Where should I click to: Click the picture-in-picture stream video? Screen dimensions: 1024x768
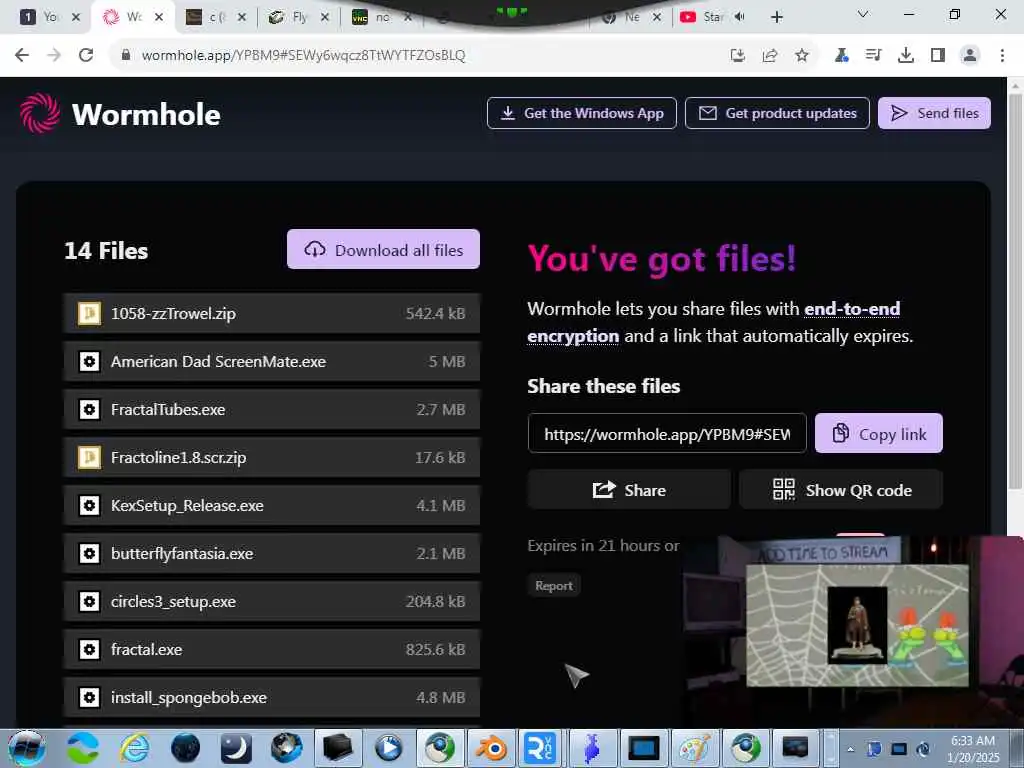coord(853,631)
